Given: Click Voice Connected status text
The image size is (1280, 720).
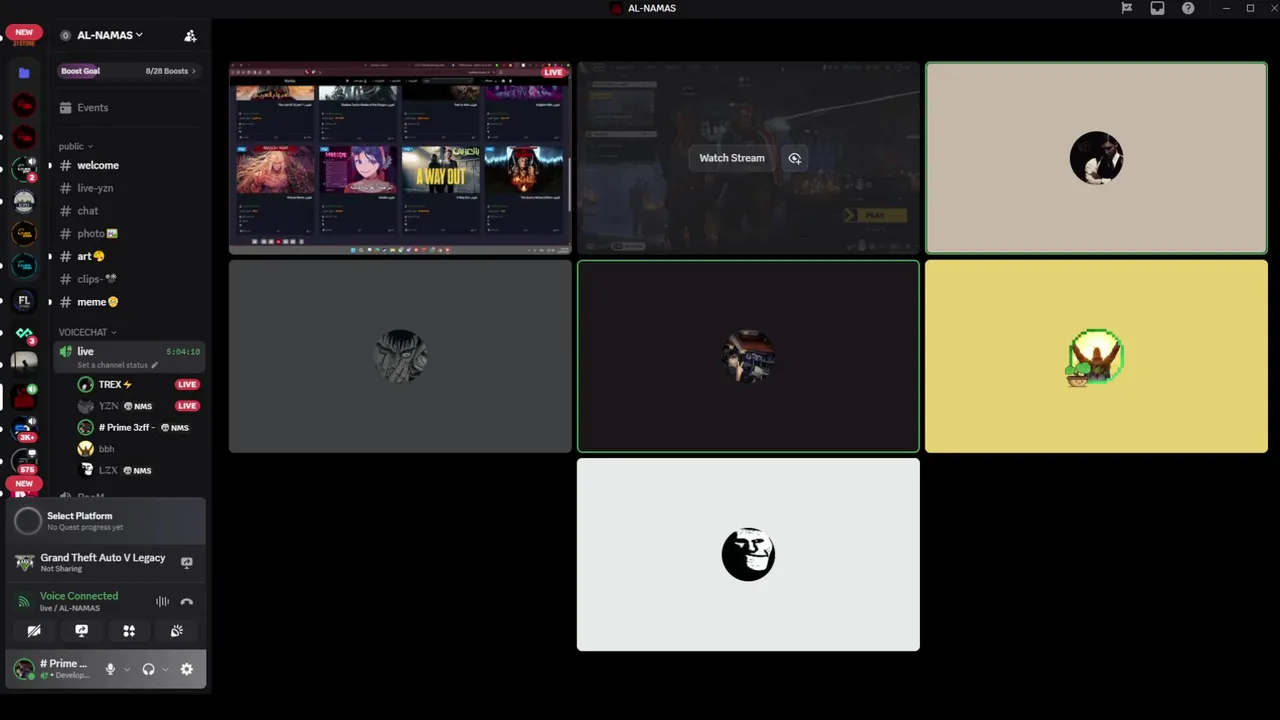Looking at the screenshot, I should tap(79, 596).
